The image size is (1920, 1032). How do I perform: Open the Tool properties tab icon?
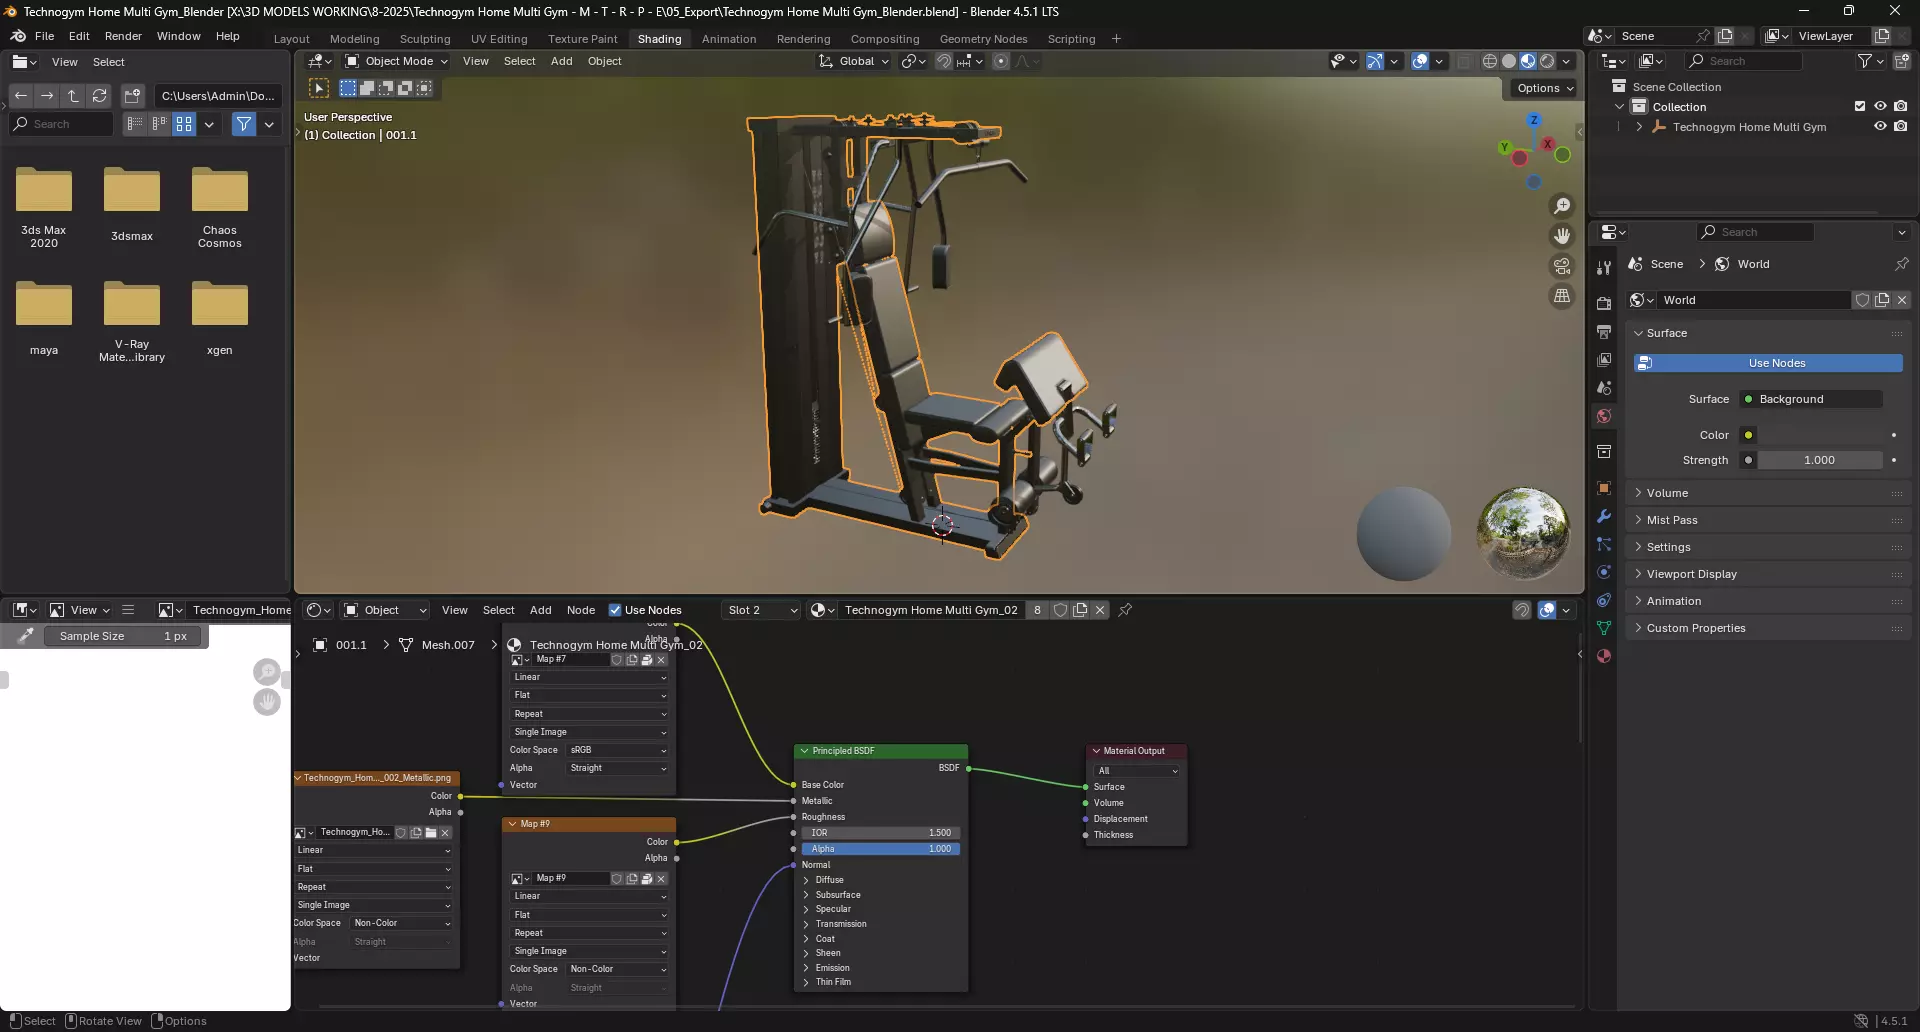click(x=1604, y=268)
